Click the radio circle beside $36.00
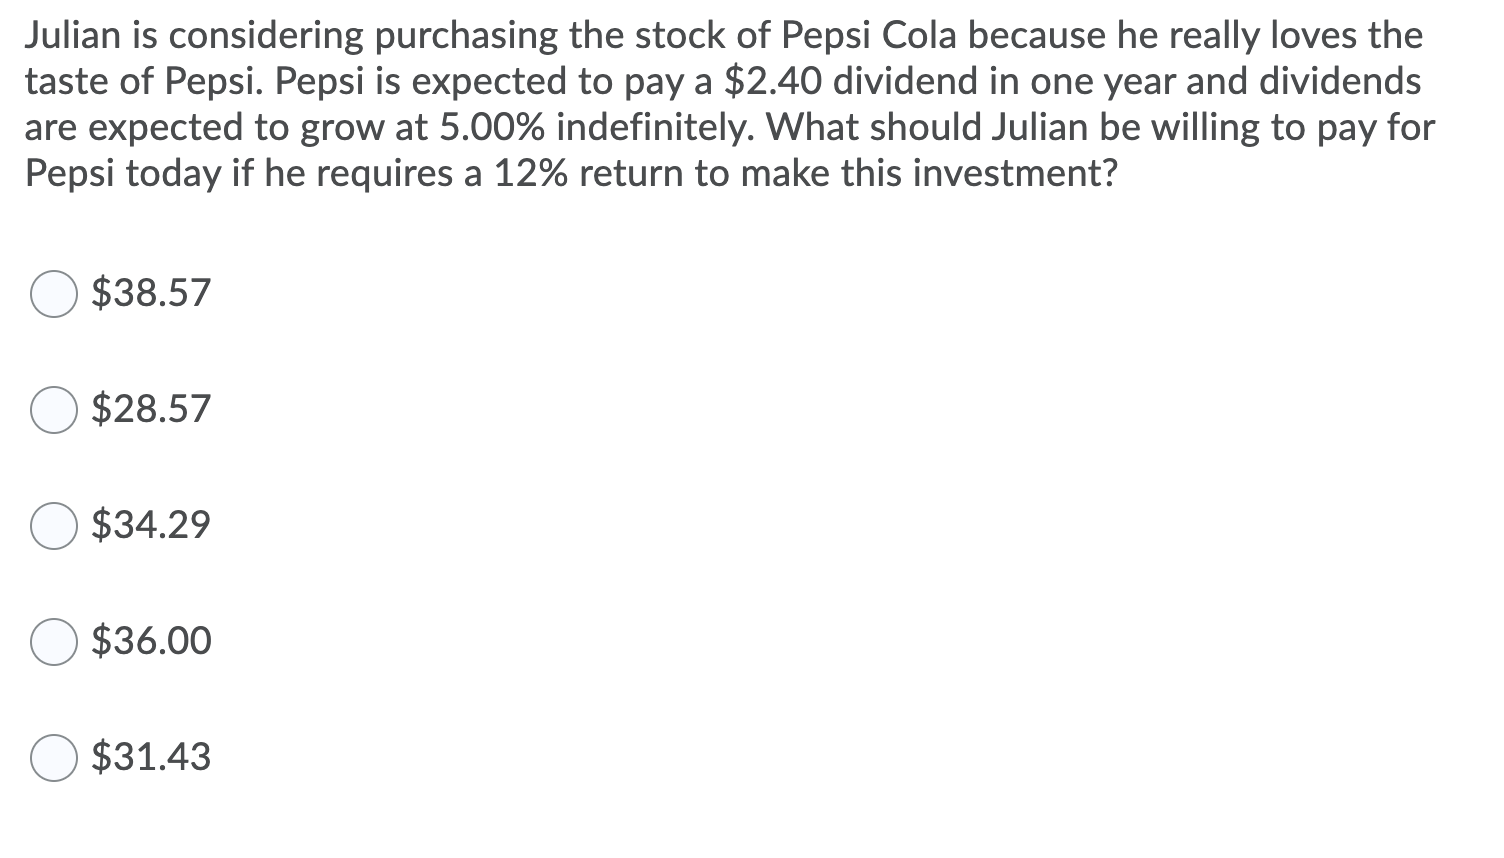Screen dimensions: 1504x858 coord(54,643)
